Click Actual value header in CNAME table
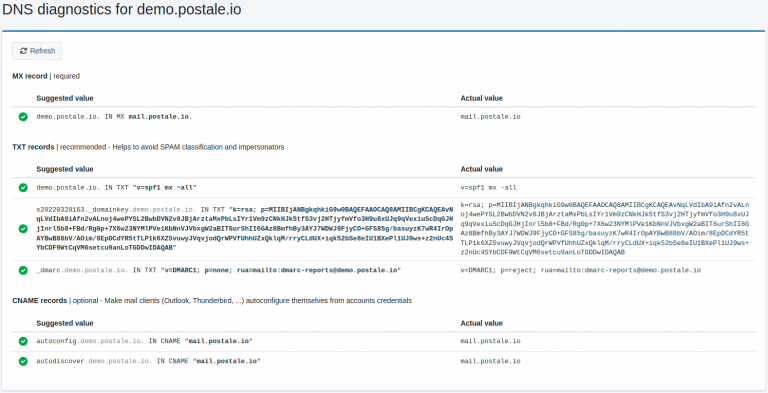768x393 pixels. (x=481, y=323)
